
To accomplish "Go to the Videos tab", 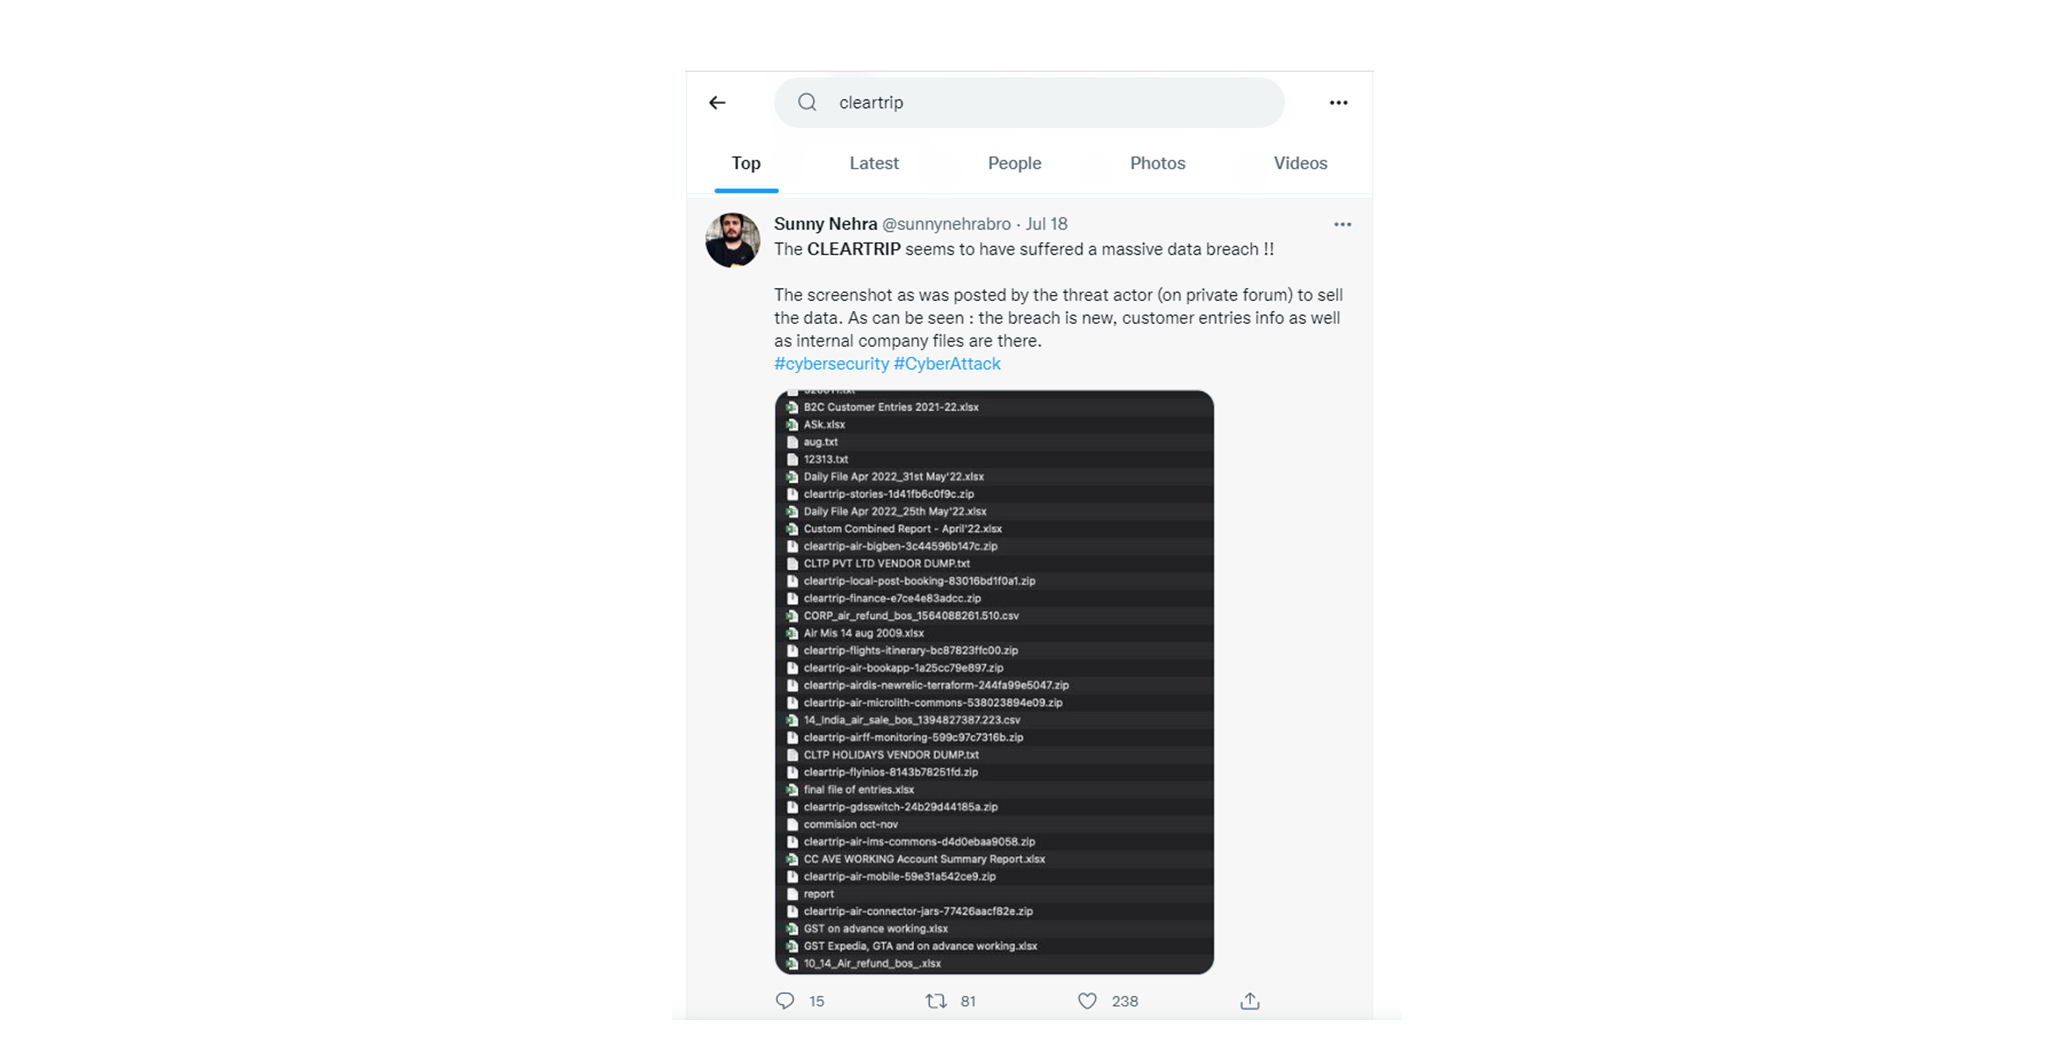I will coord(1300,163).
